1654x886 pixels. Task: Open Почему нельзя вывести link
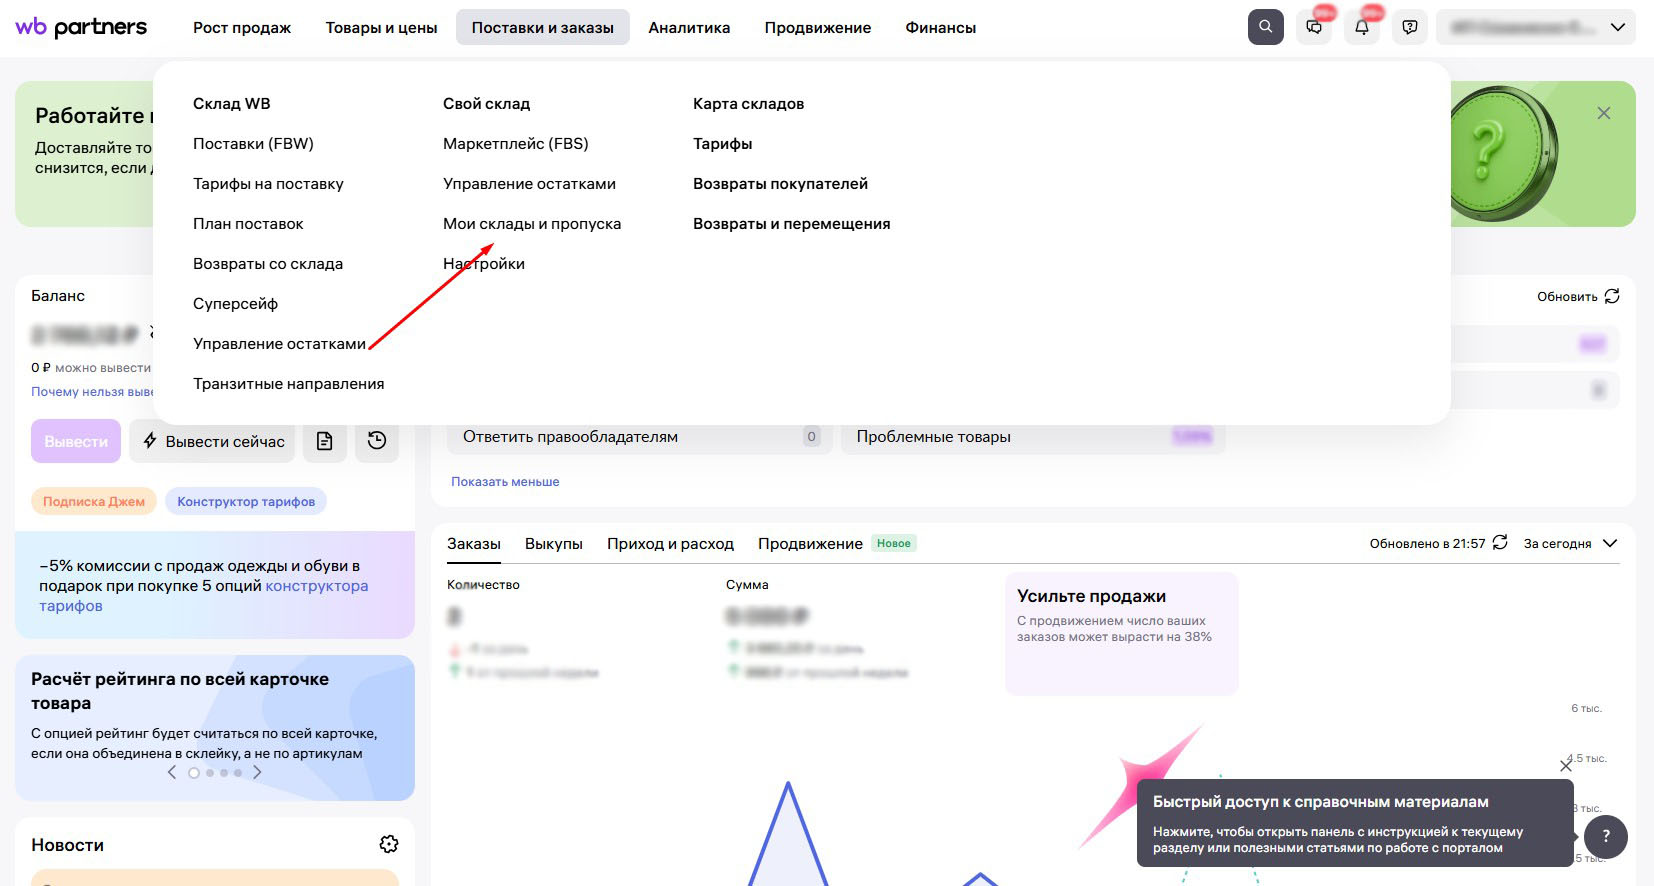point(92,392)
